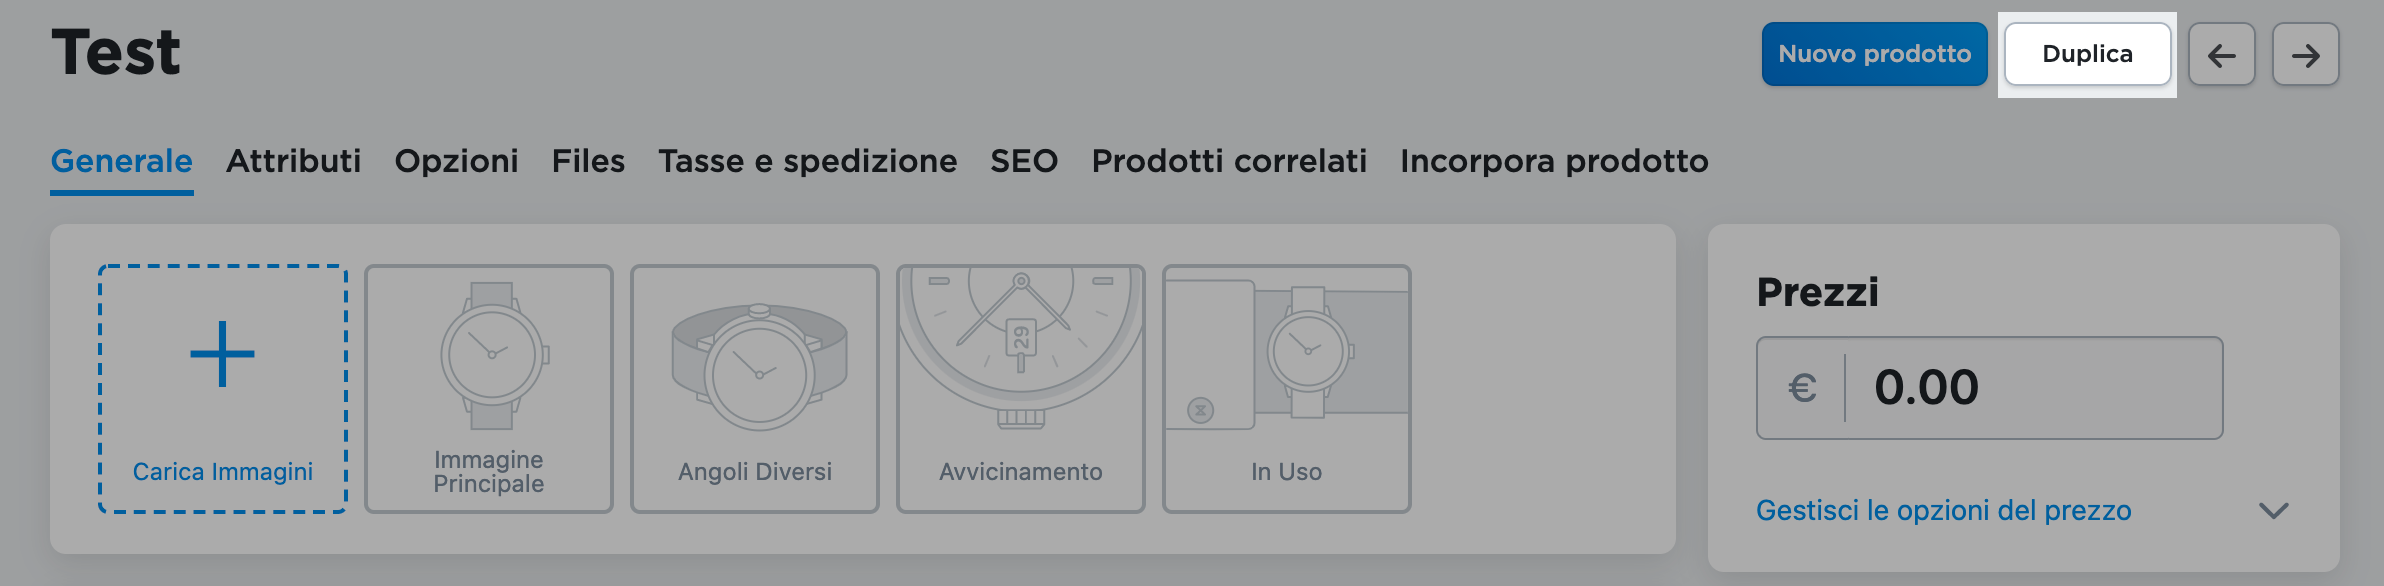Click the Nuovo prodotto button

pyautogui.click(x=1874, y=54)
